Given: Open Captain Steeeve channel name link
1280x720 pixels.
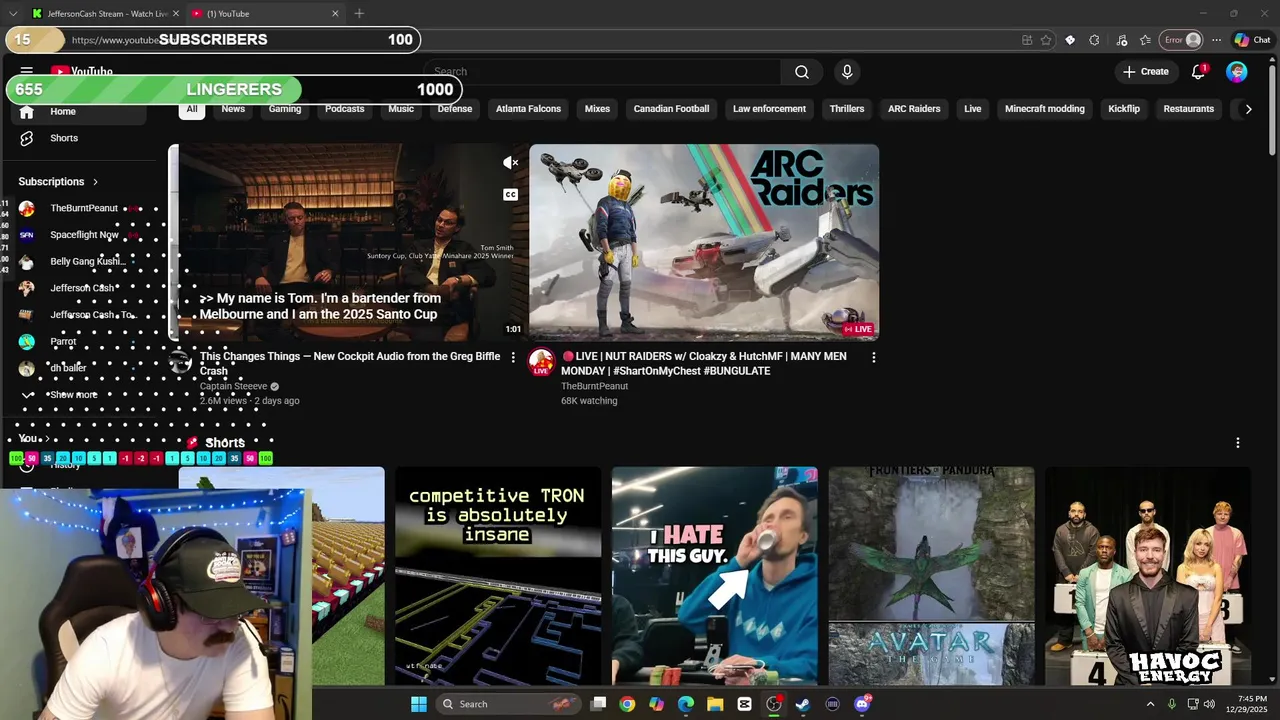Looking at the screenshot, I should click(x=233, y=386).
